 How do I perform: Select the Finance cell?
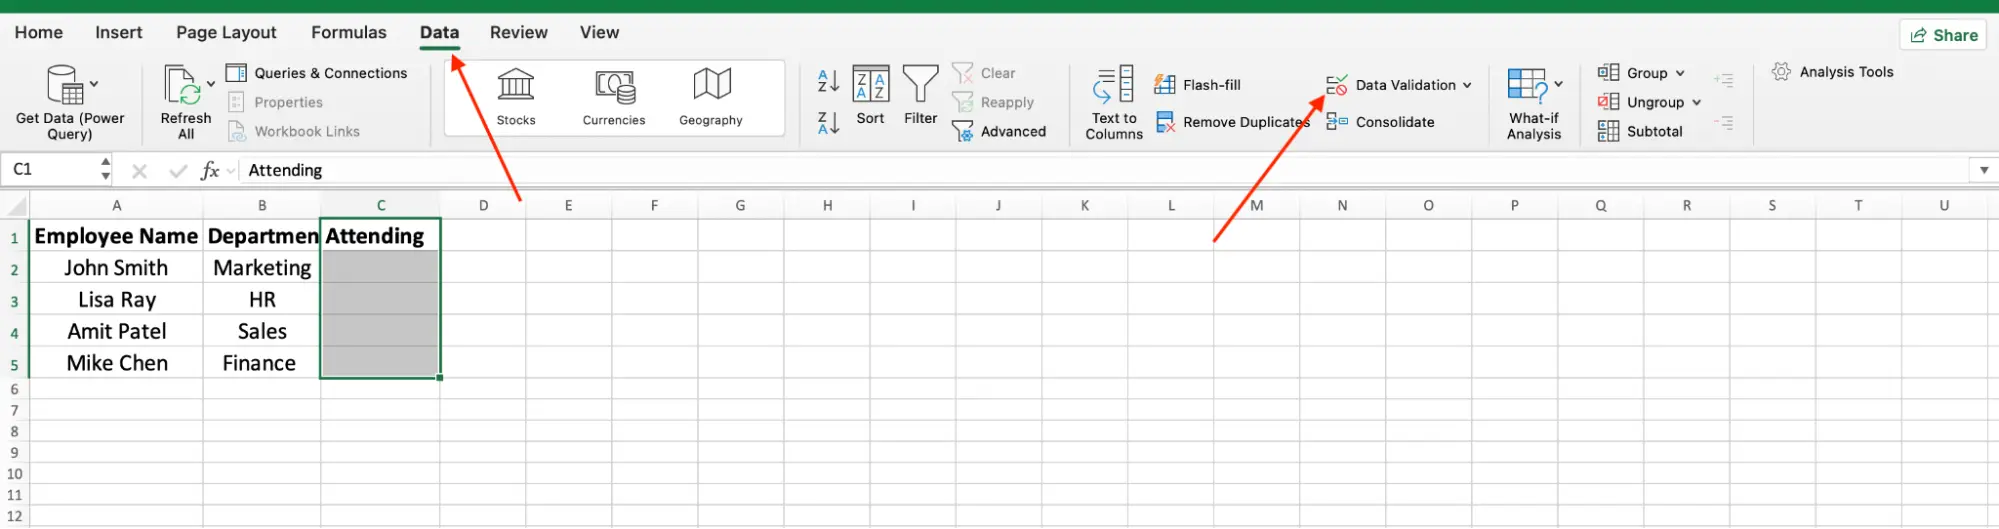(x=262, y=363)
